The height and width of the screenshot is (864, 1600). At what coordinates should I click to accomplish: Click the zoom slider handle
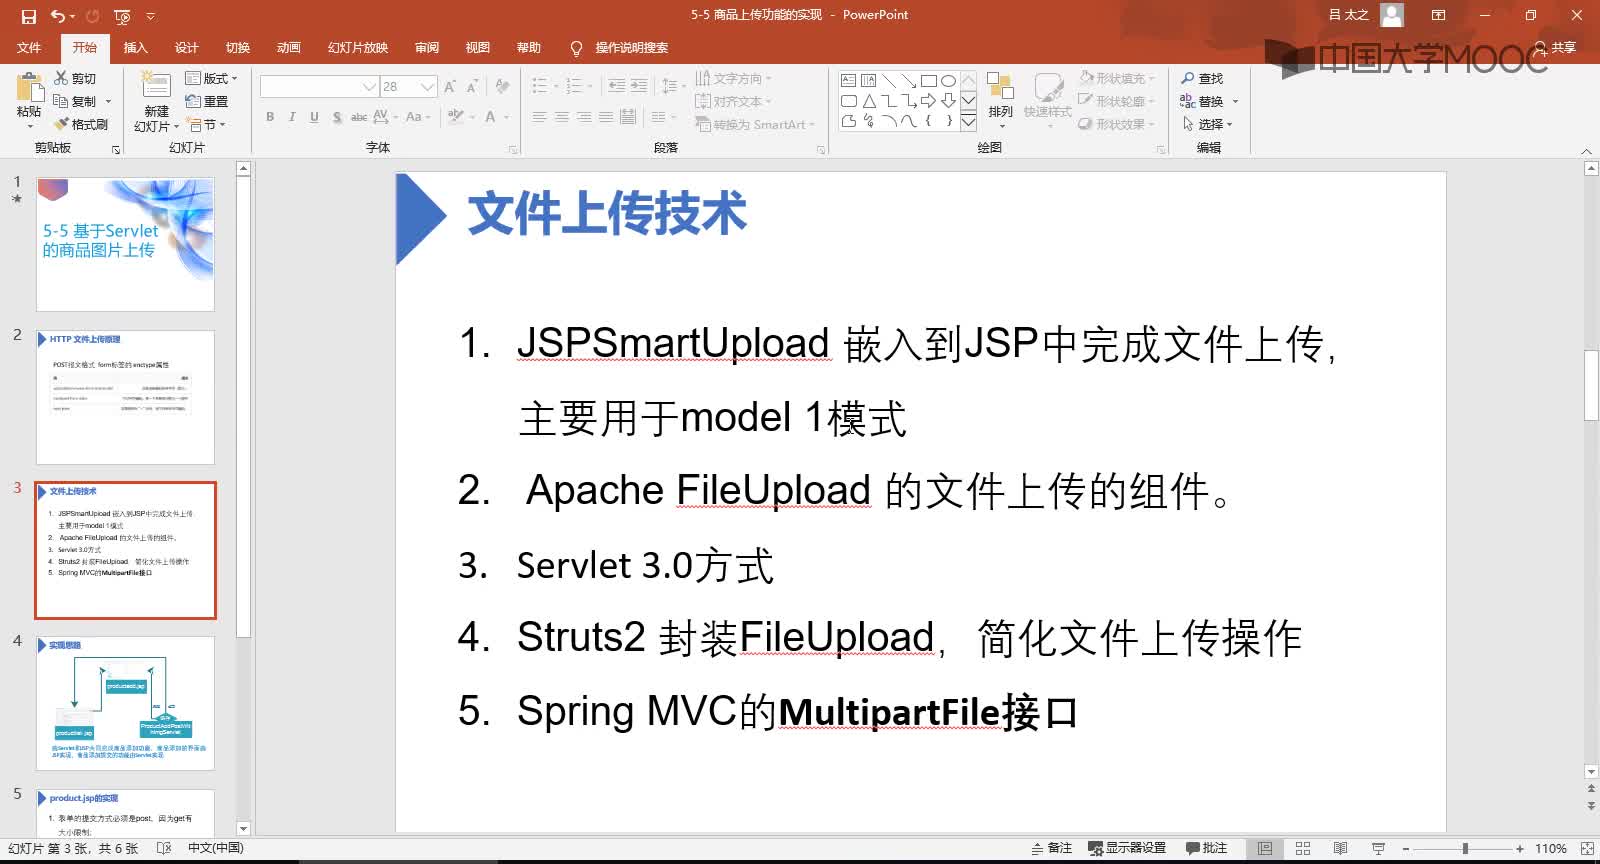(x=1465, y=848)
